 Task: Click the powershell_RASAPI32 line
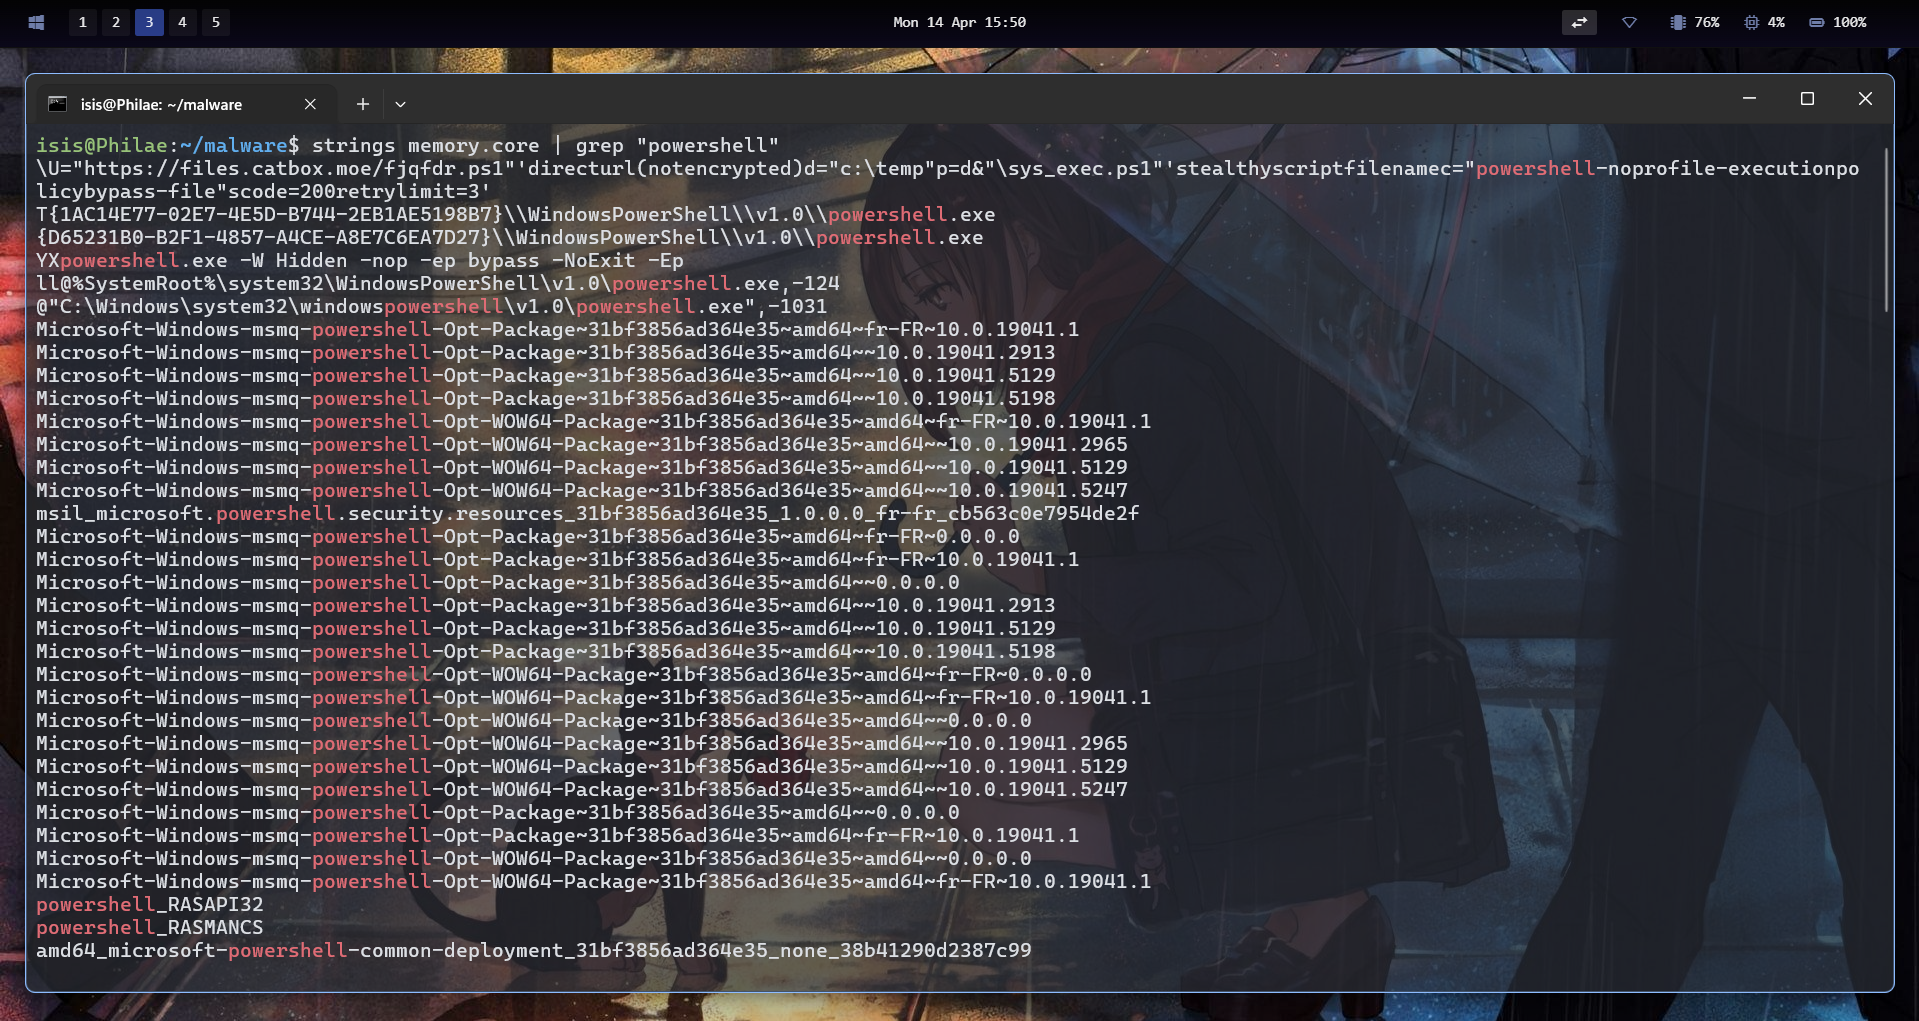point(150,905)
